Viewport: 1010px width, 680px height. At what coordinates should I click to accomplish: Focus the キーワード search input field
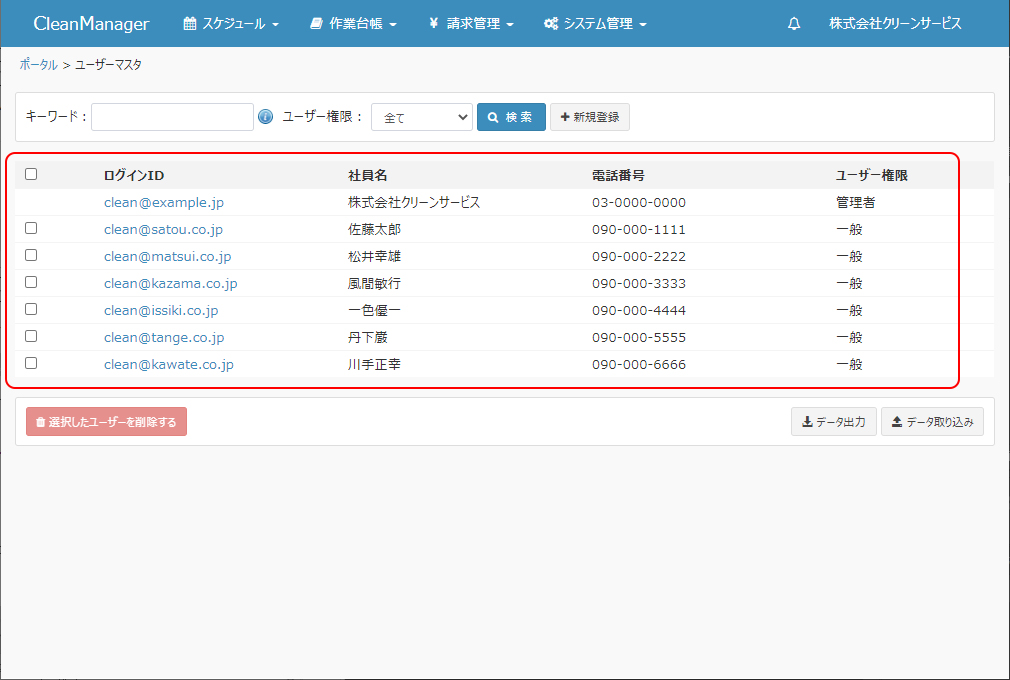(x=172, y=117)
